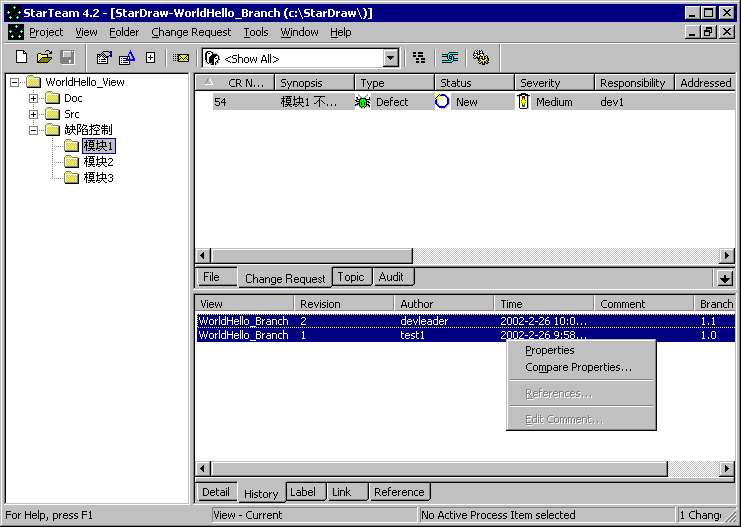Collapse the WorldHello_View root node
Screen dimensions: 741x527
(15, 82)
